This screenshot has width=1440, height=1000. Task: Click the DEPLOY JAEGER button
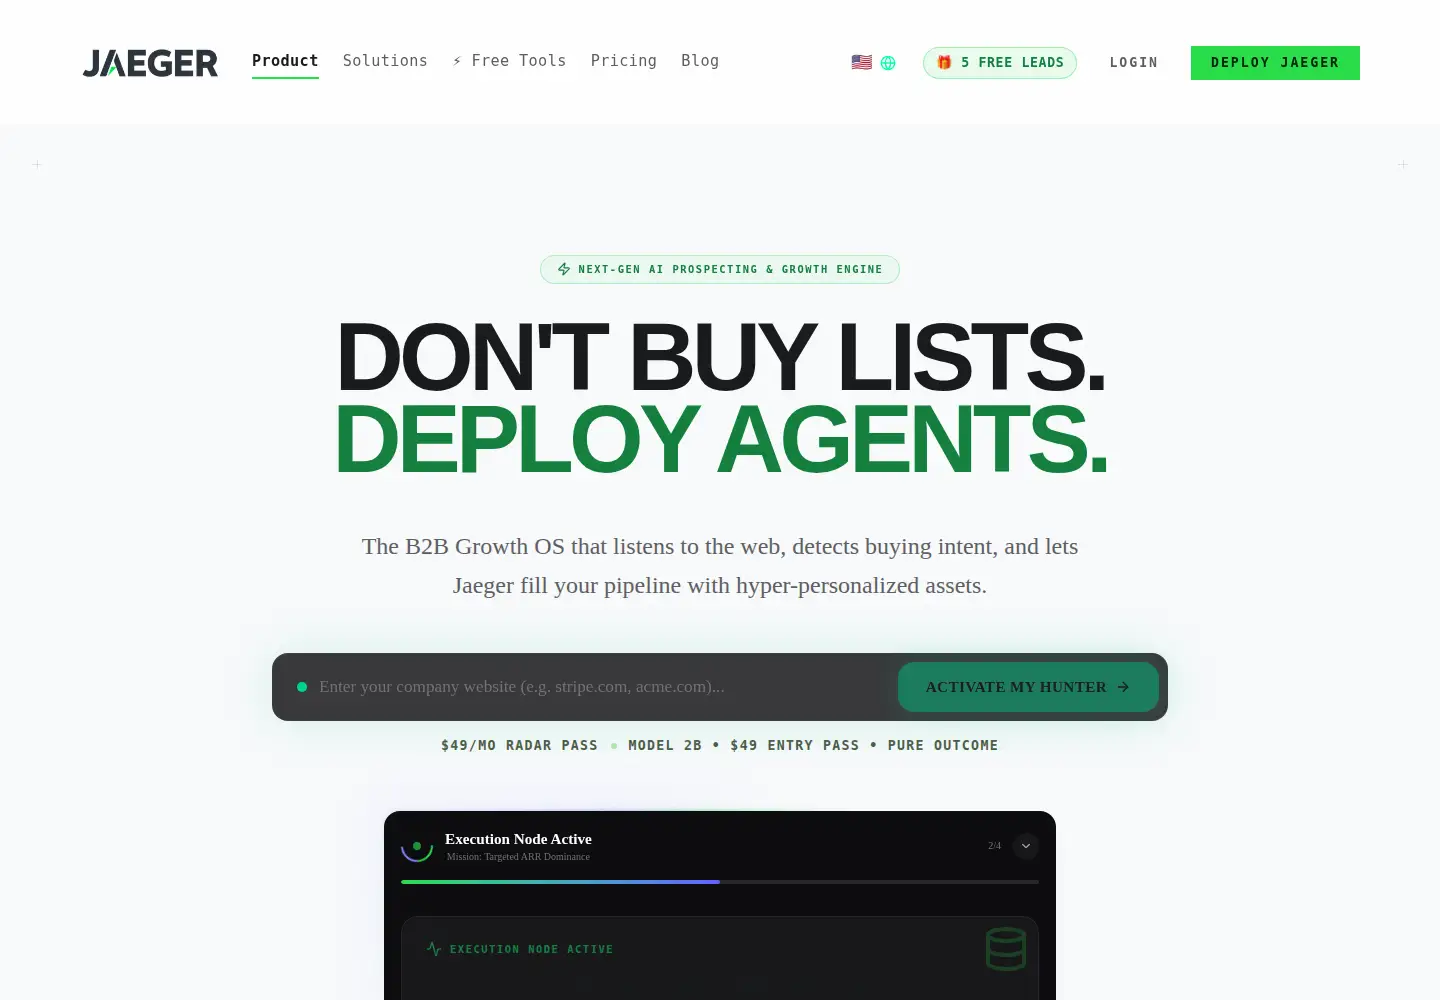tap(1275, 63)
